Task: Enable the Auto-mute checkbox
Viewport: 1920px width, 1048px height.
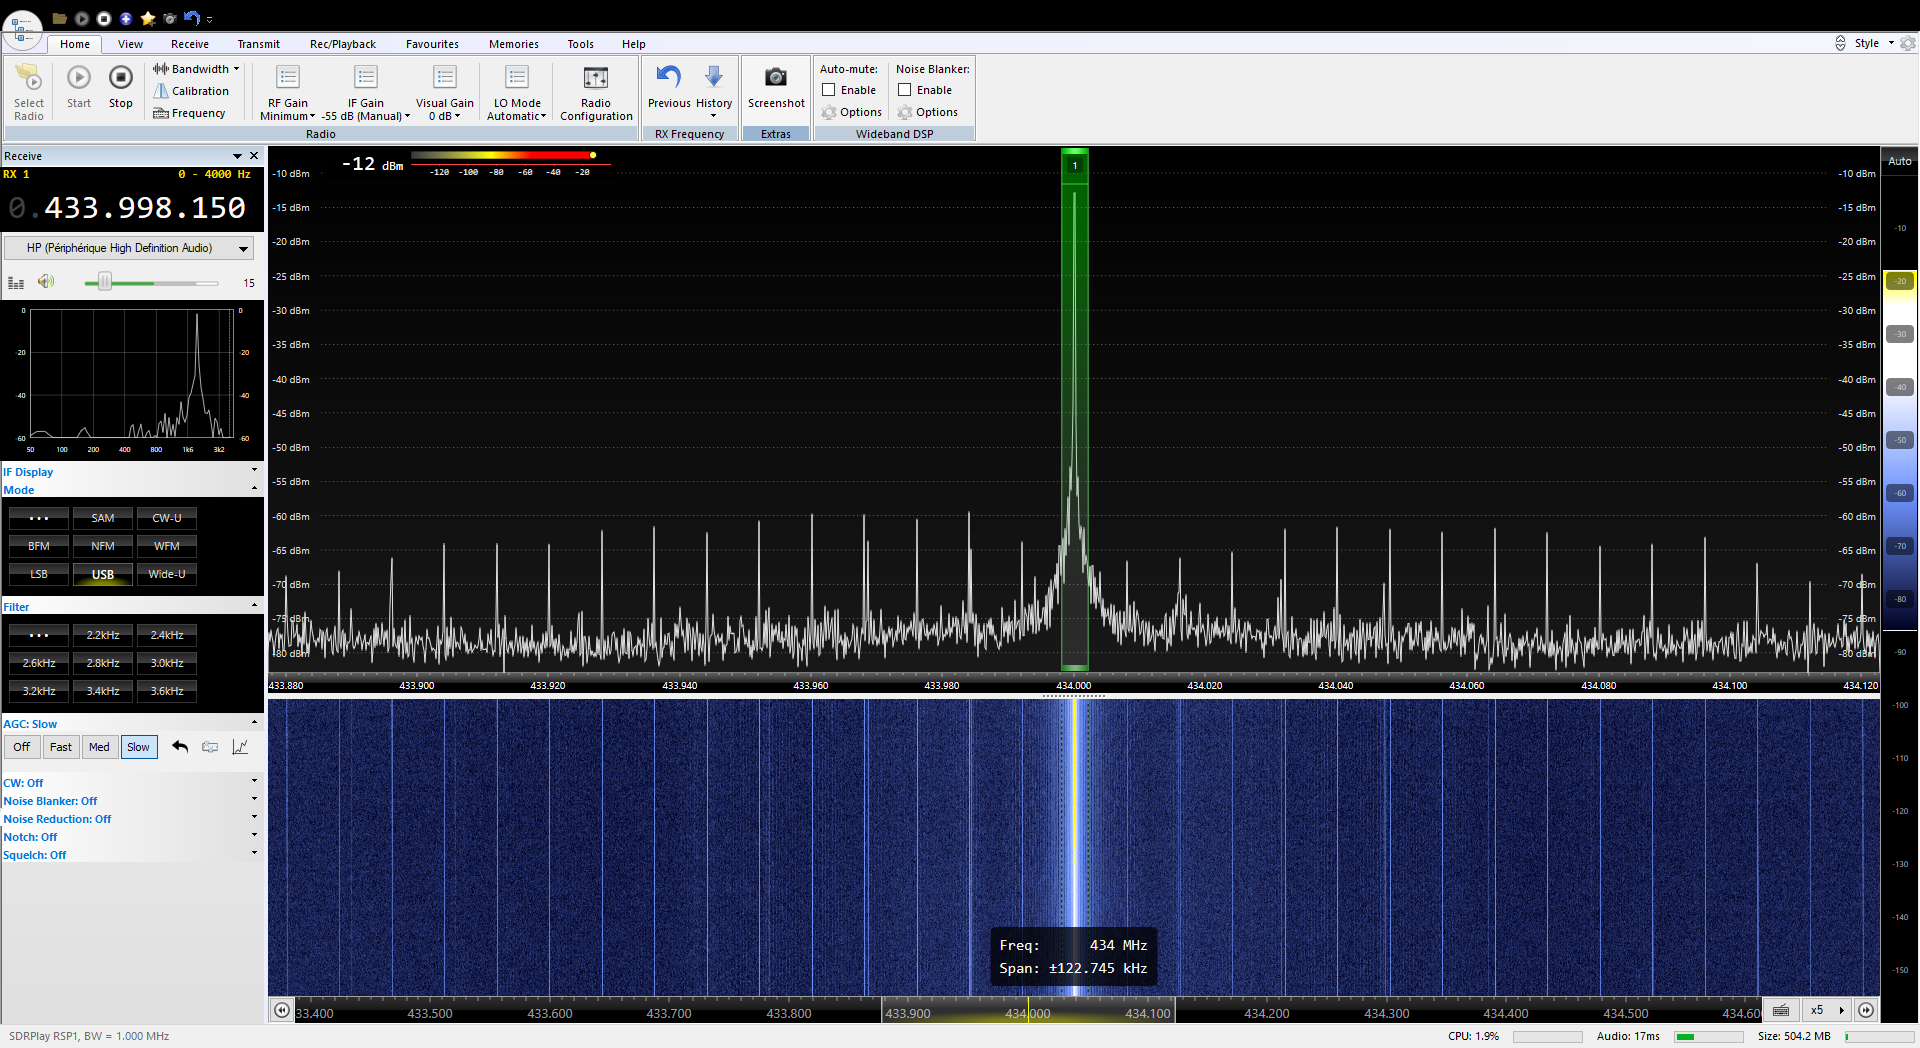Action: tap(829, 90)
